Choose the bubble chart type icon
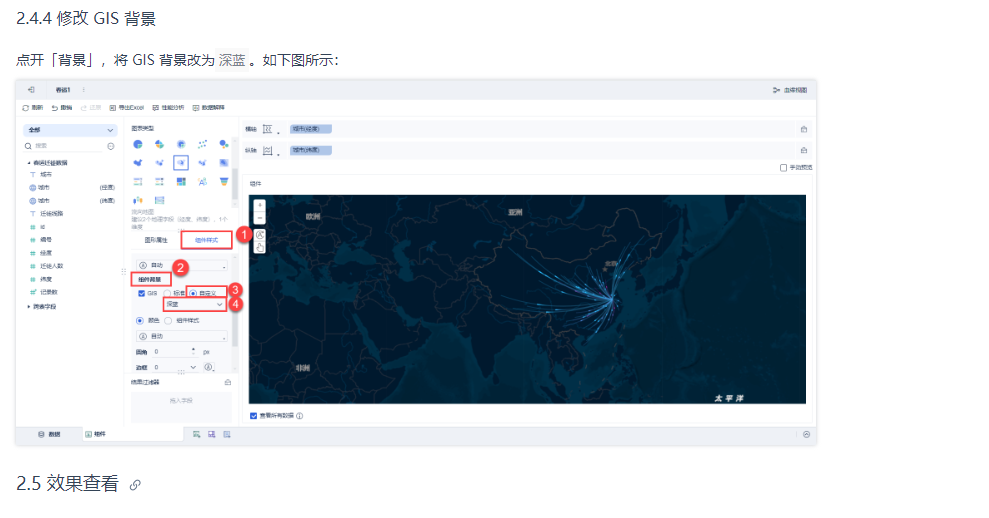 click(x=223, y=144)
